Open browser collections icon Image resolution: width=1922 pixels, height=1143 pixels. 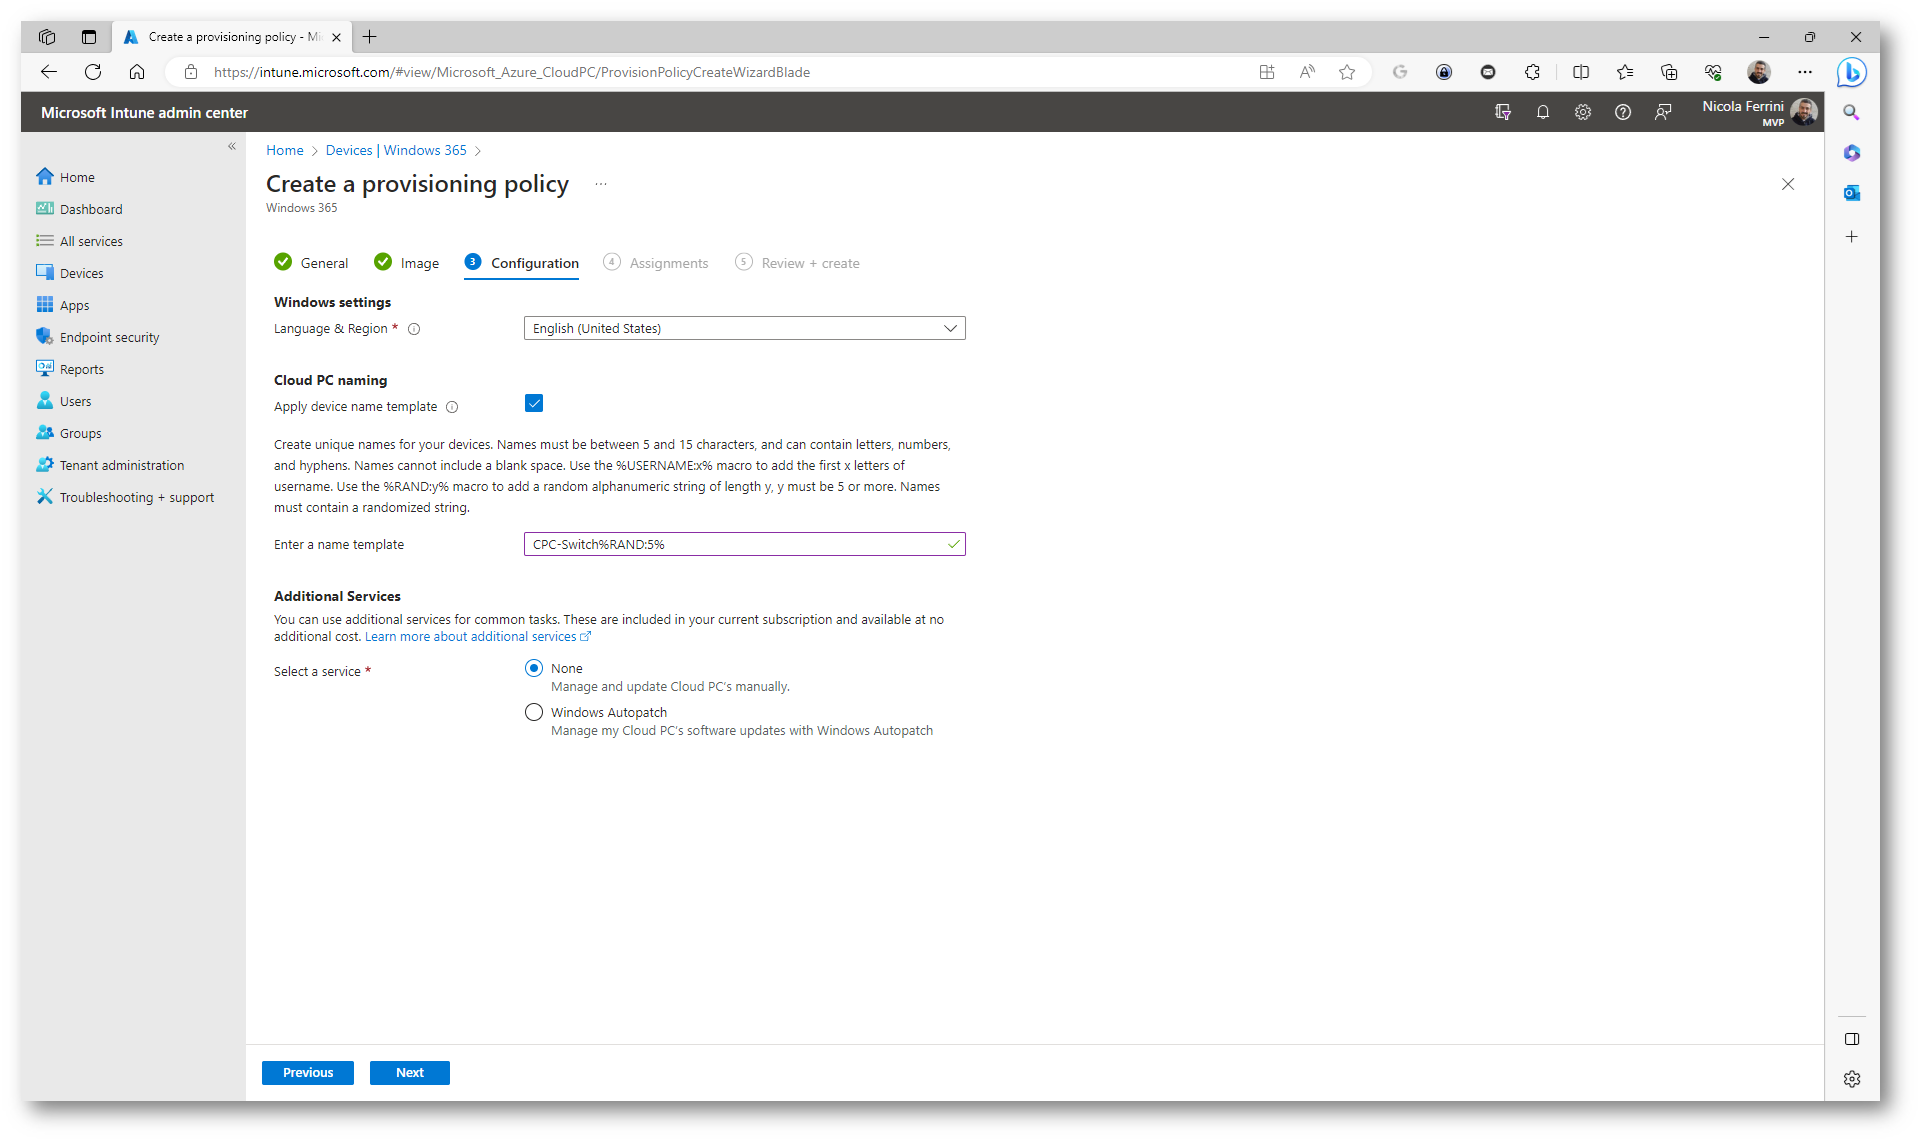click(x=1669, y=72)
